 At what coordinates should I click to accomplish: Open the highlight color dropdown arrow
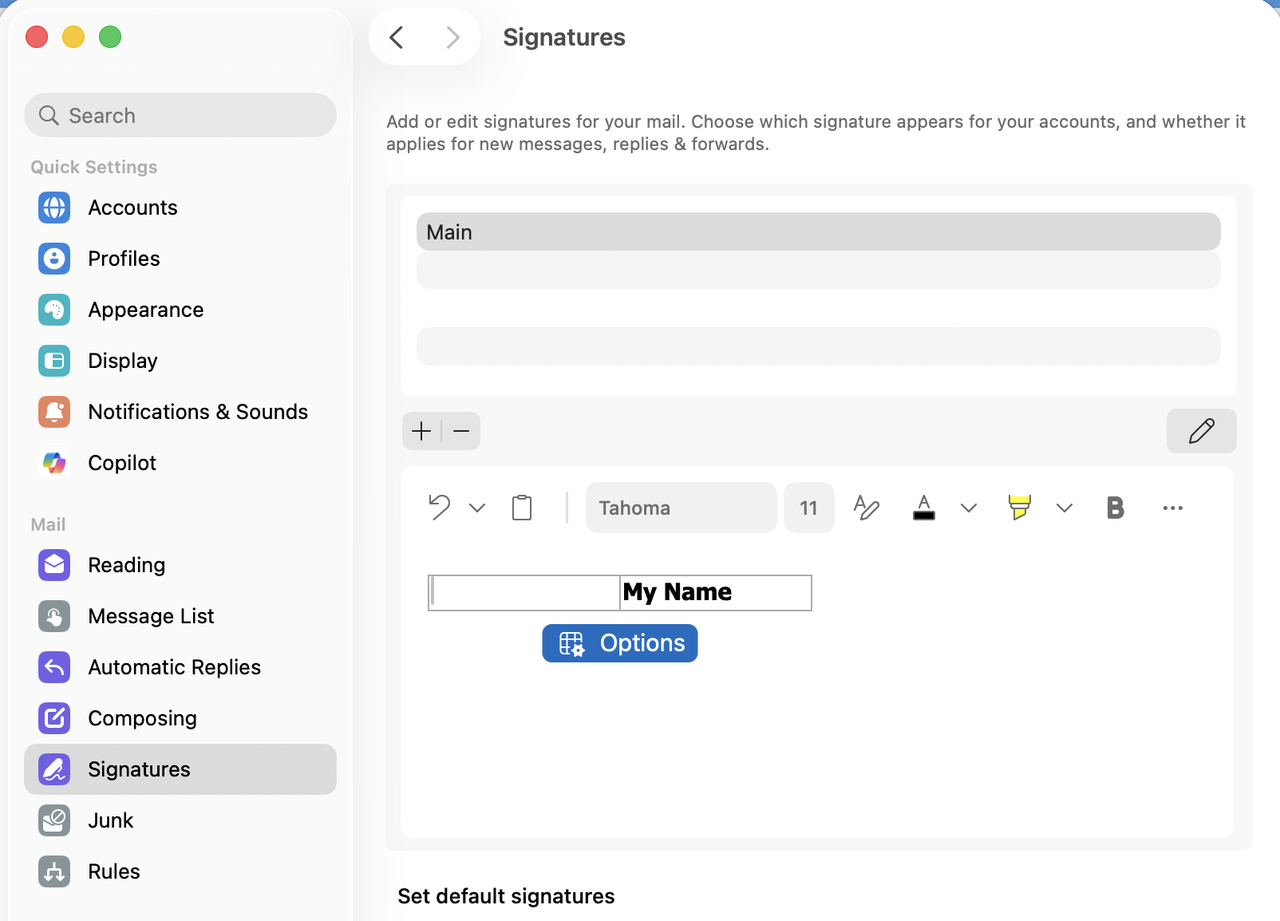pyautogui.click(x=1064, y=508)
